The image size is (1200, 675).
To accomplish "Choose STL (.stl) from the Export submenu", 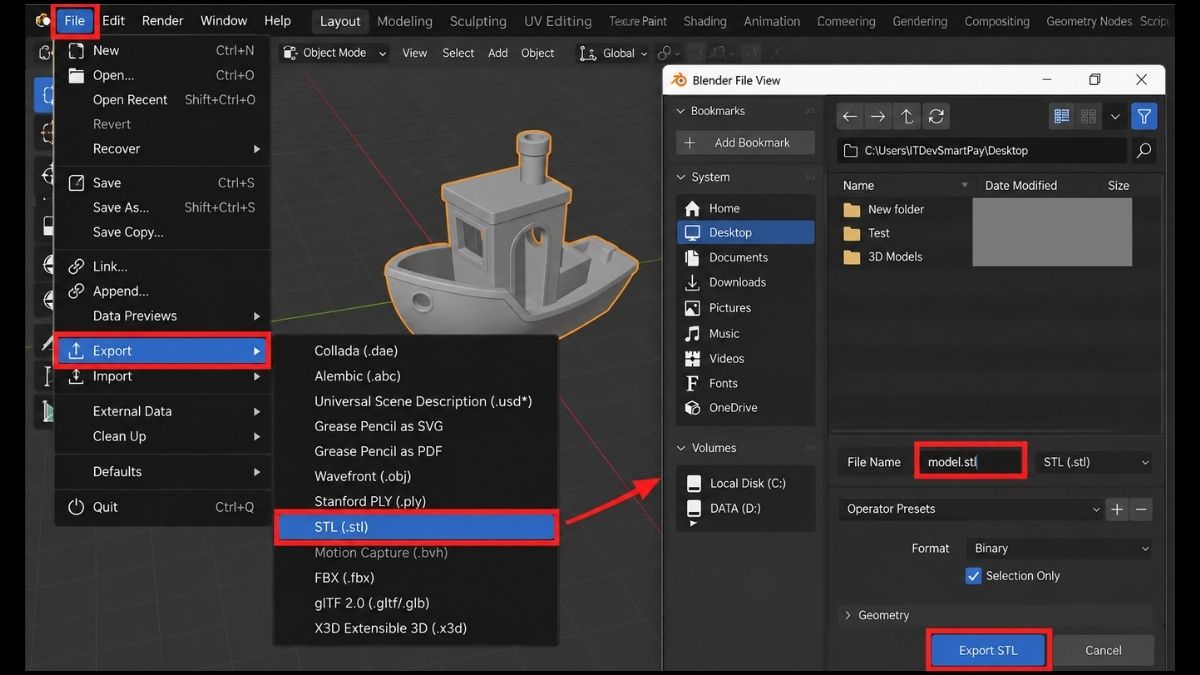I will [415, 527].
